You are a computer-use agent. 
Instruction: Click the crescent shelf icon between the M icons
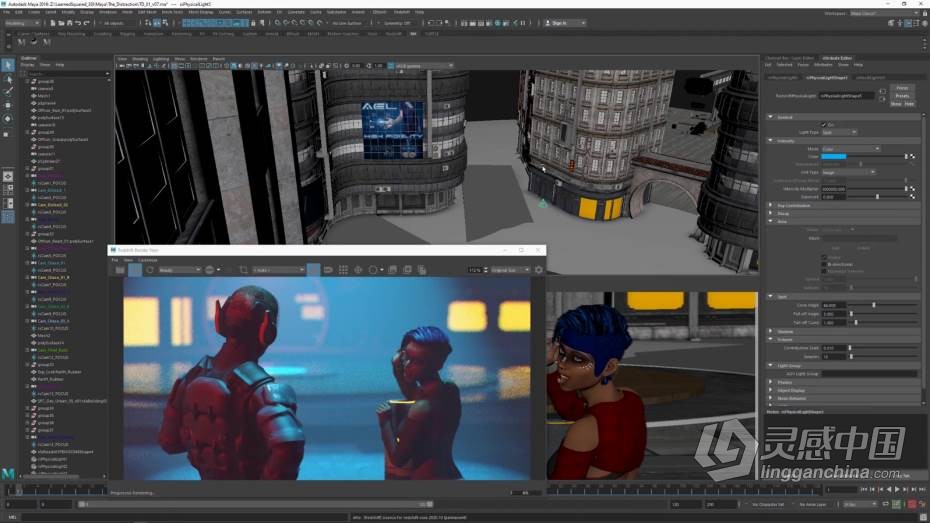pos(34,42)
